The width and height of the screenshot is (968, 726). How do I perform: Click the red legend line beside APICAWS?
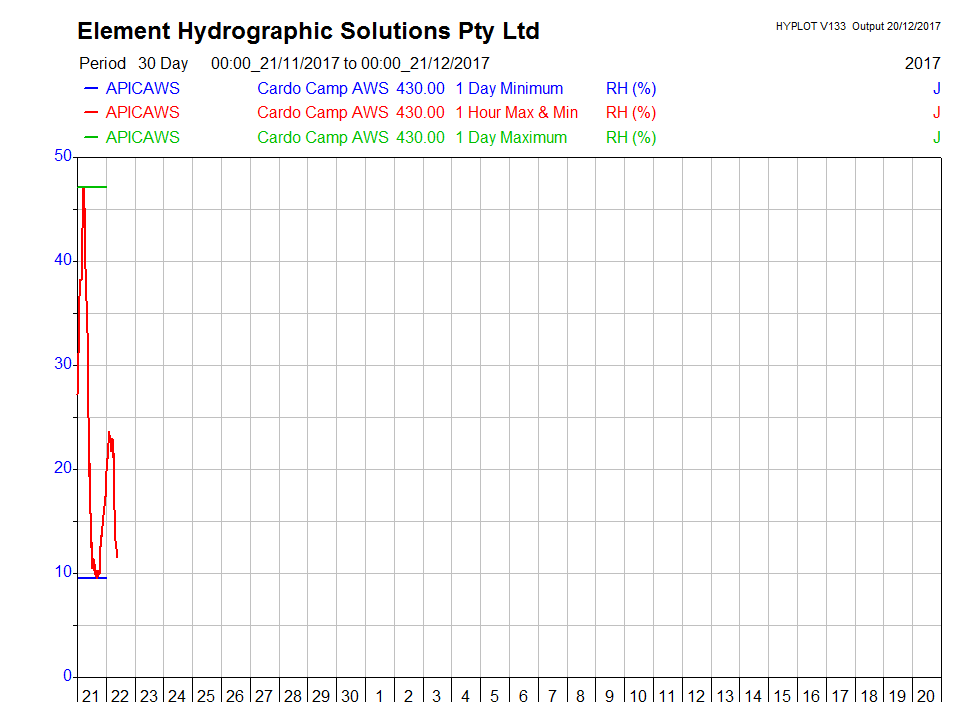pyautogui.click(x=90, y=113)
